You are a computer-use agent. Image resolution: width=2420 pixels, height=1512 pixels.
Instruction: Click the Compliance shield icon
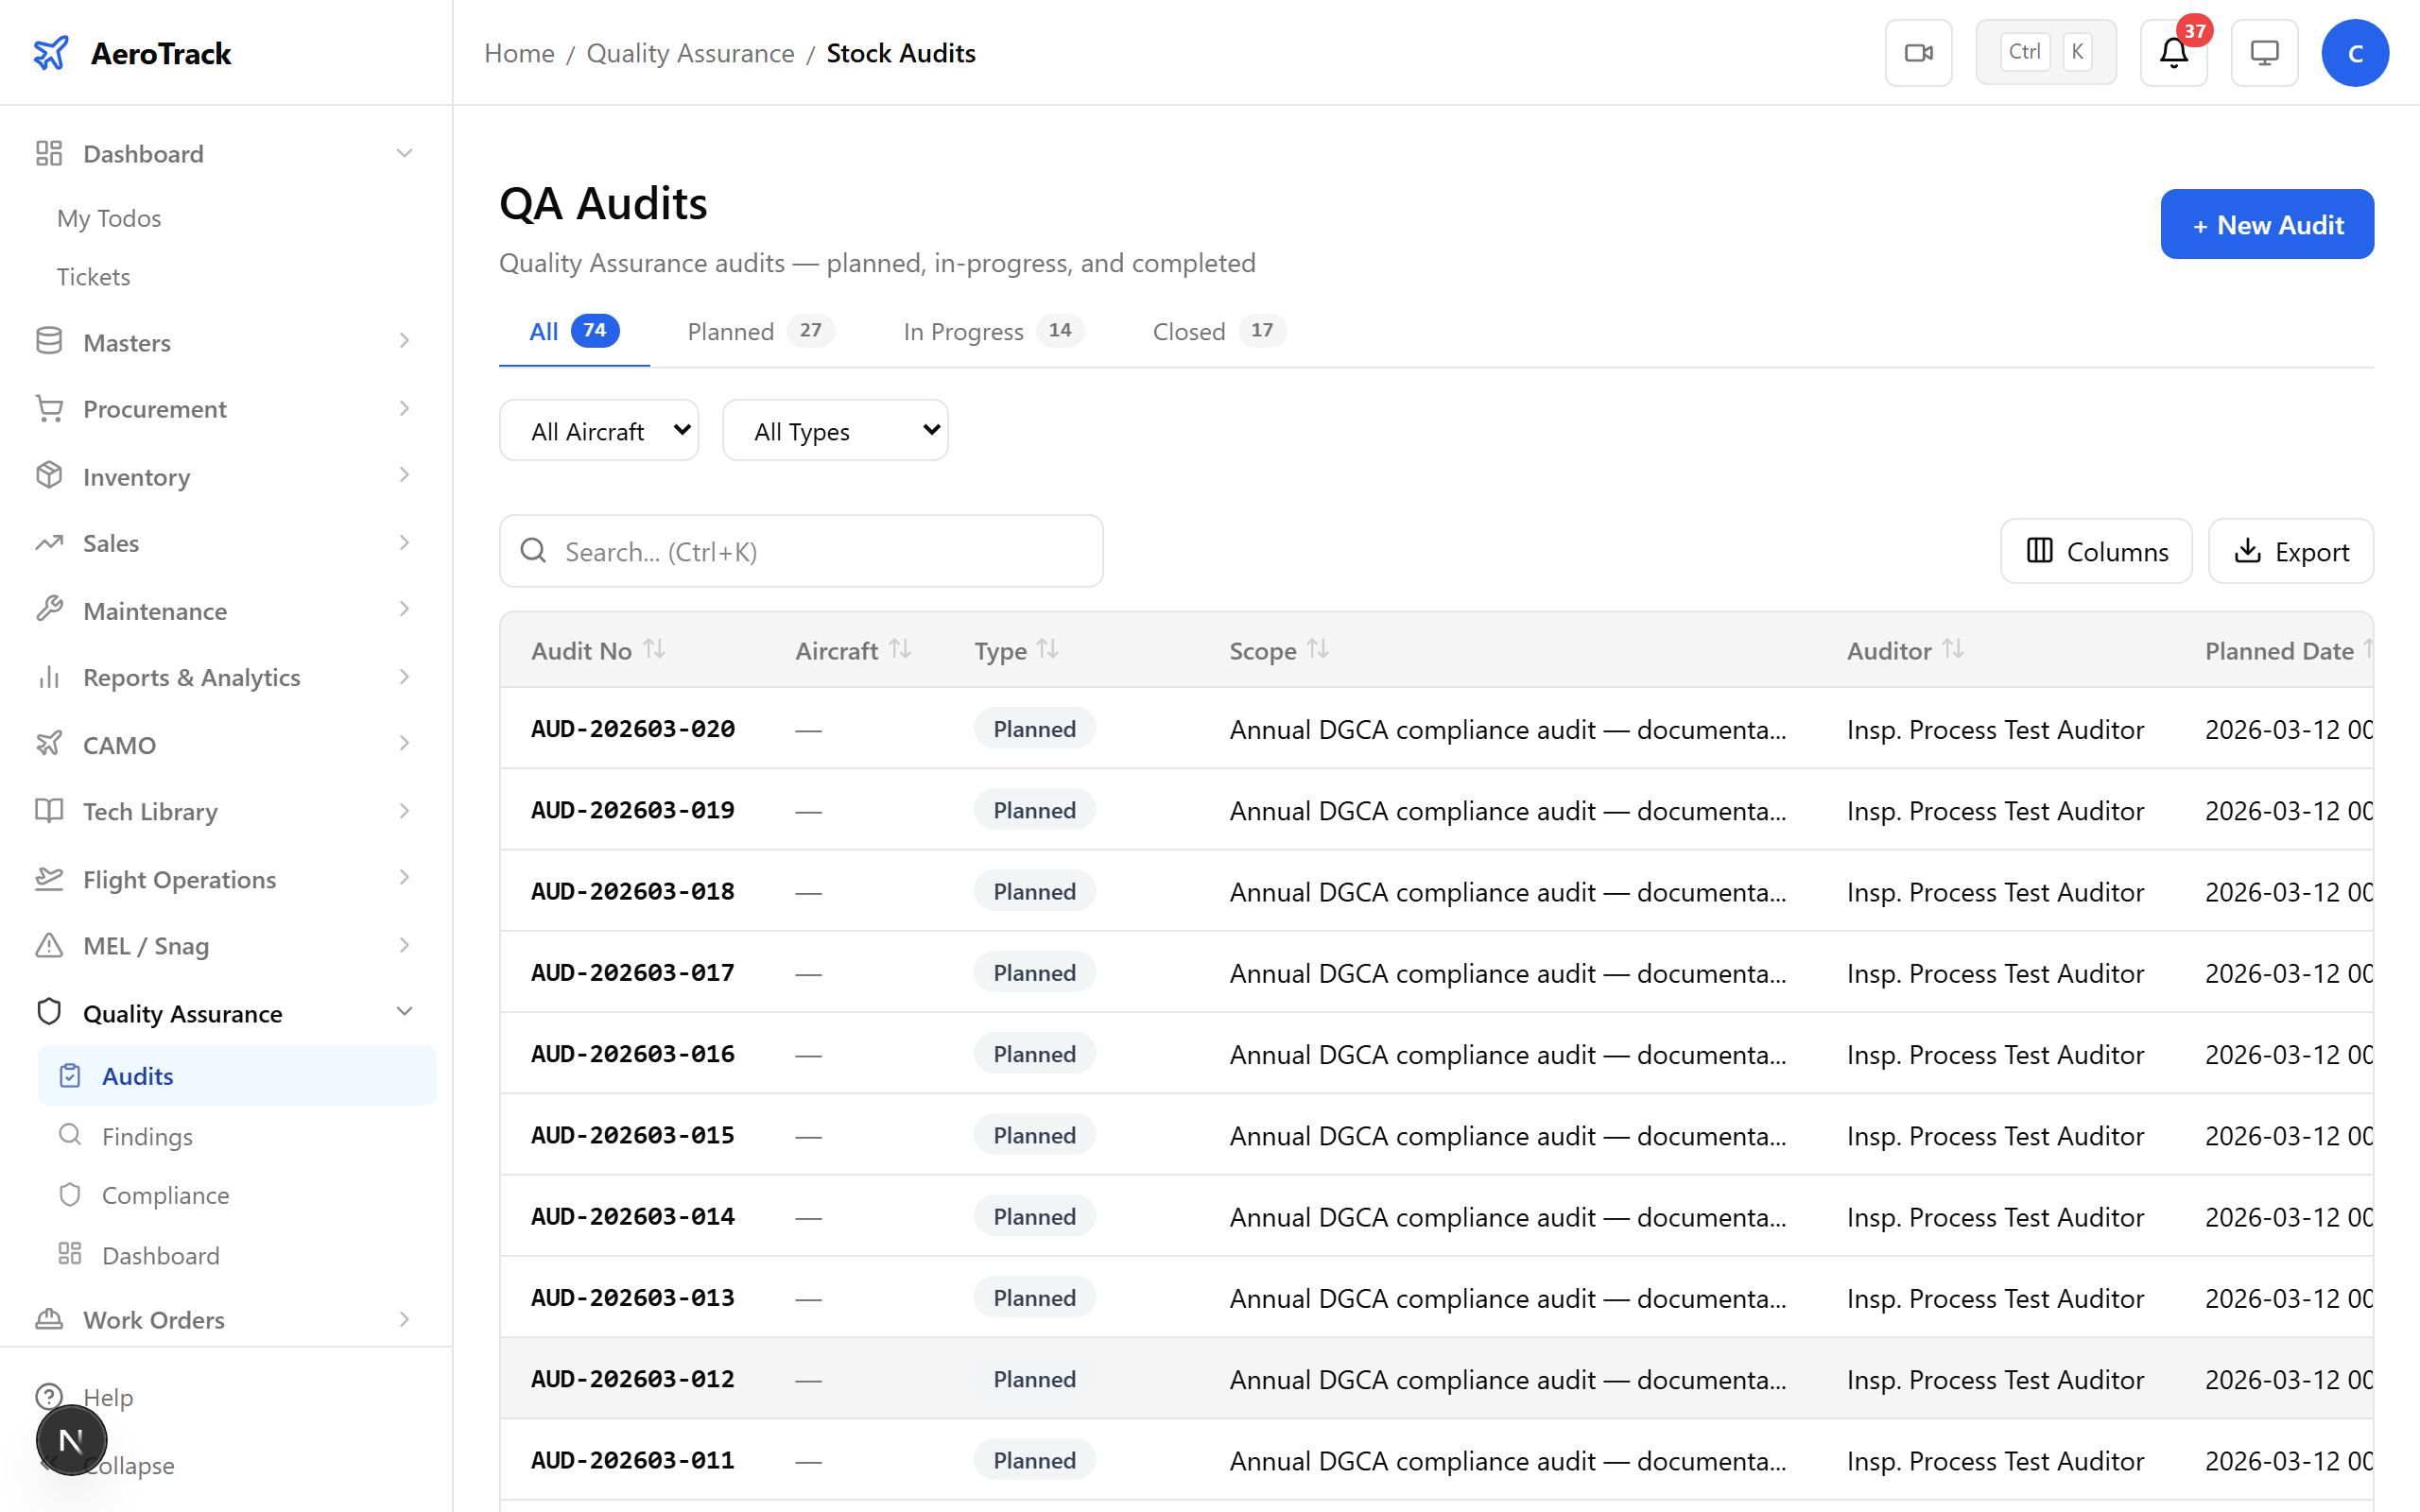[x=69, y=1194]
